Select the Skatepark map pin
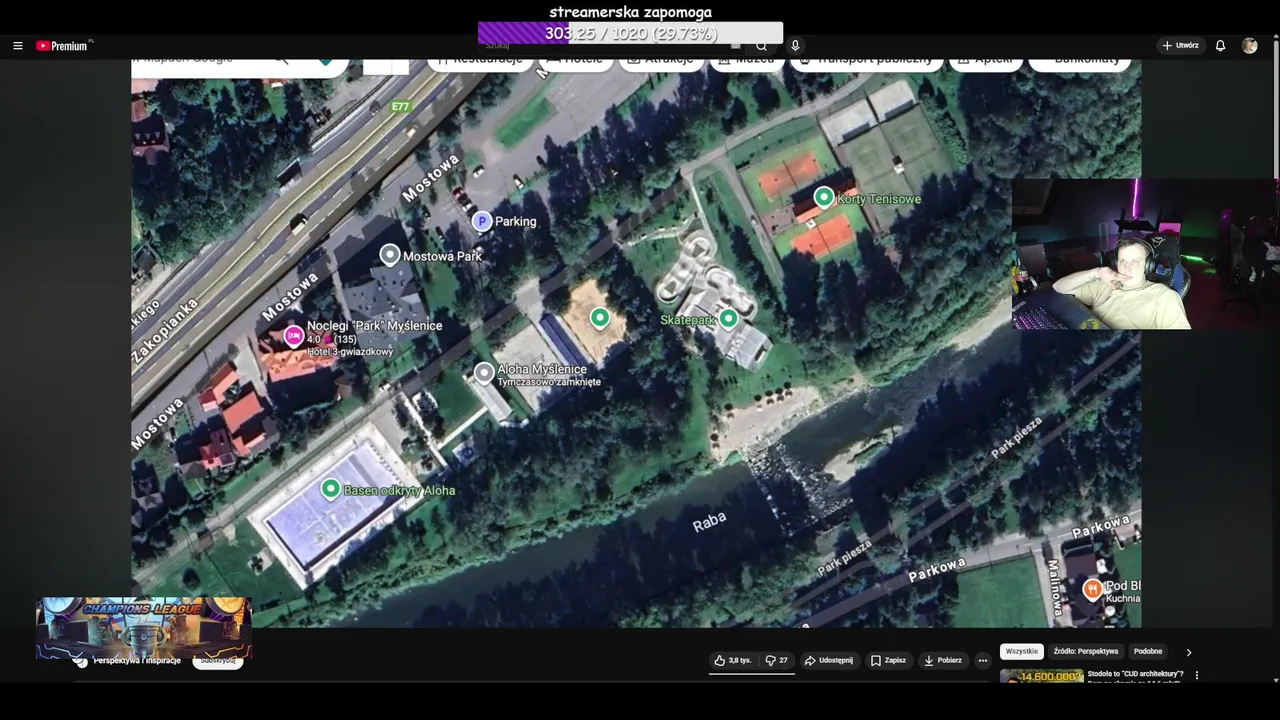 click(728, 319)
